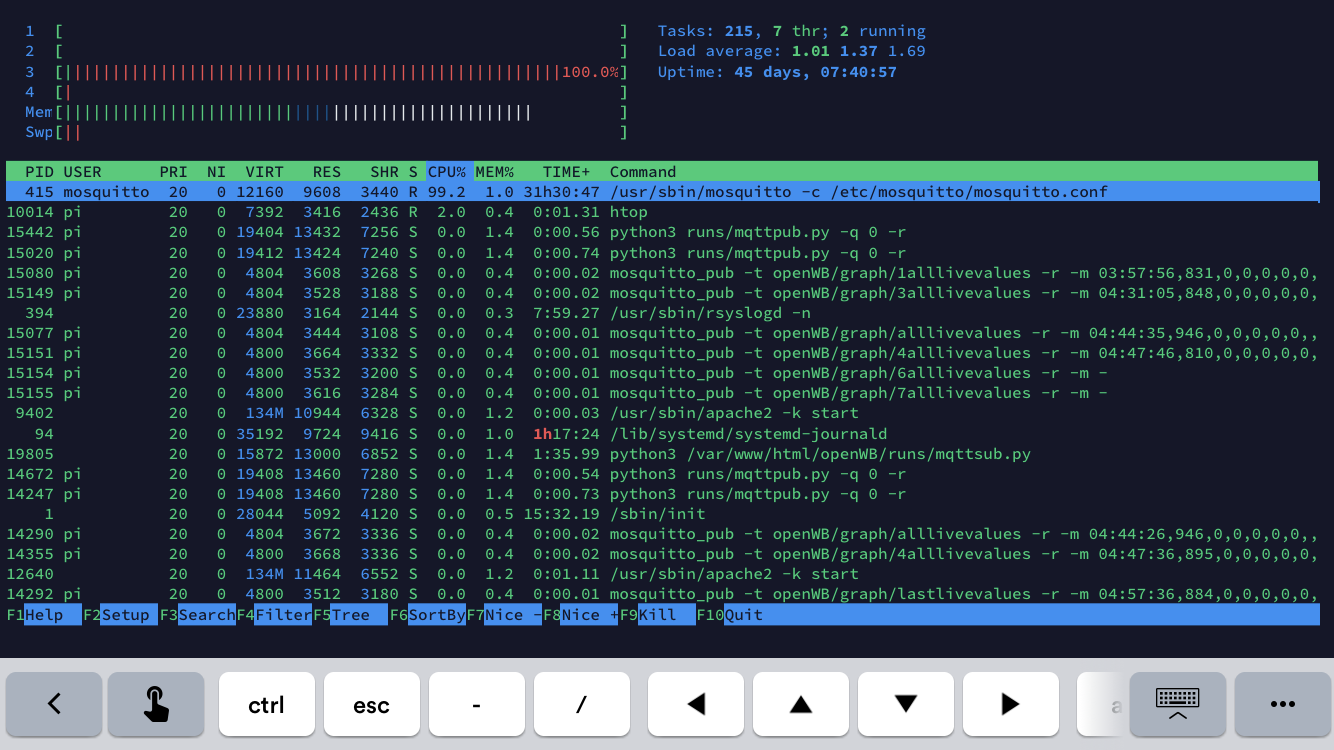
Task: Tap the slash key button
Action: [x=582, y=704]
